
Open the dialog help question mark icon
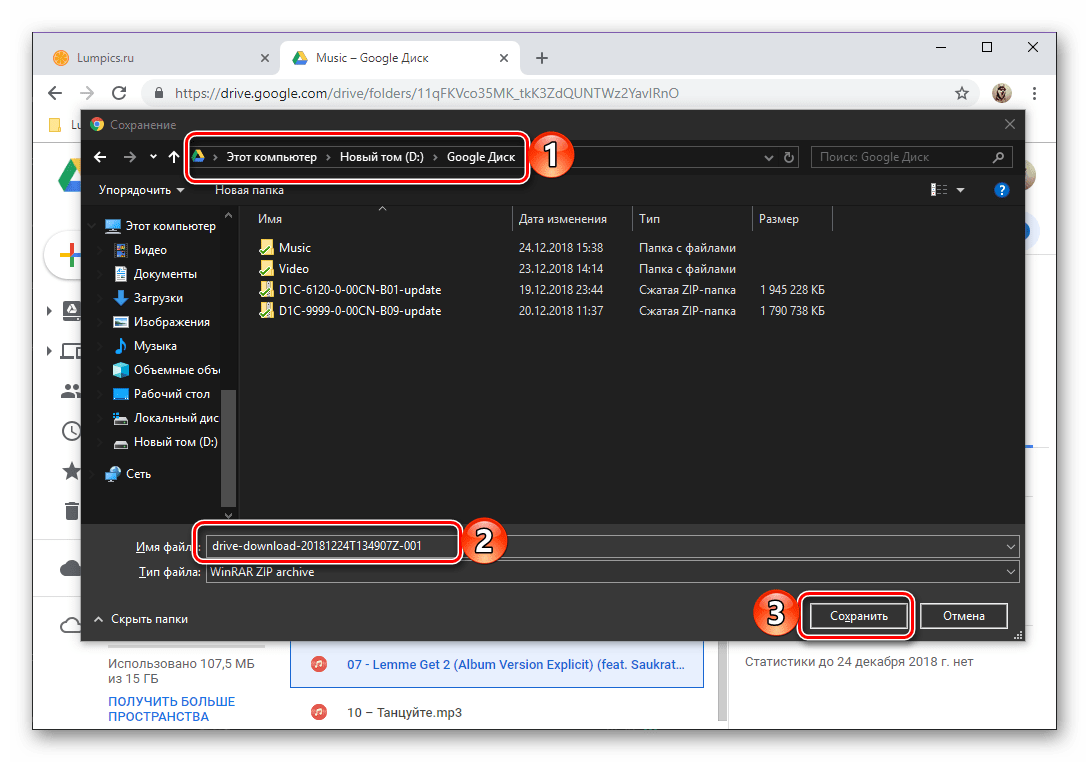(1001, 190)
